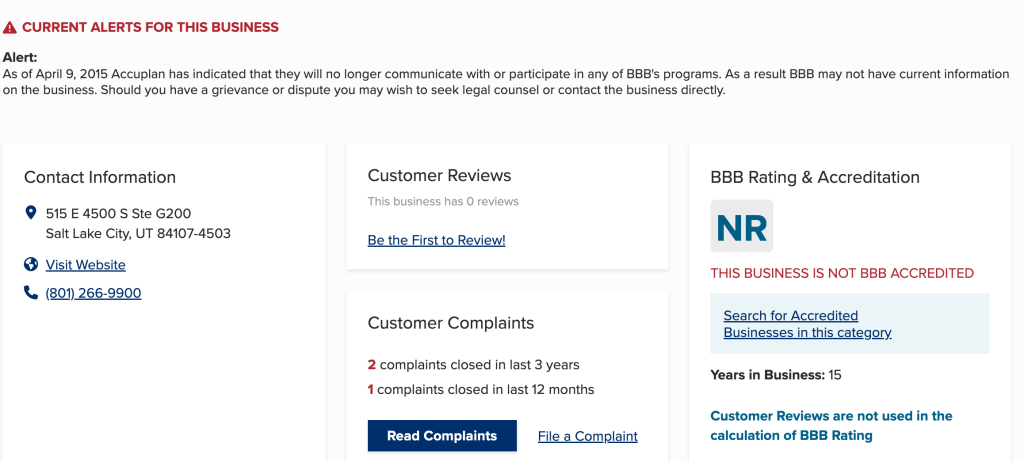Click the Contact Information heading
The width and height of the screenshot is (1024, 462).
point(100,177)
